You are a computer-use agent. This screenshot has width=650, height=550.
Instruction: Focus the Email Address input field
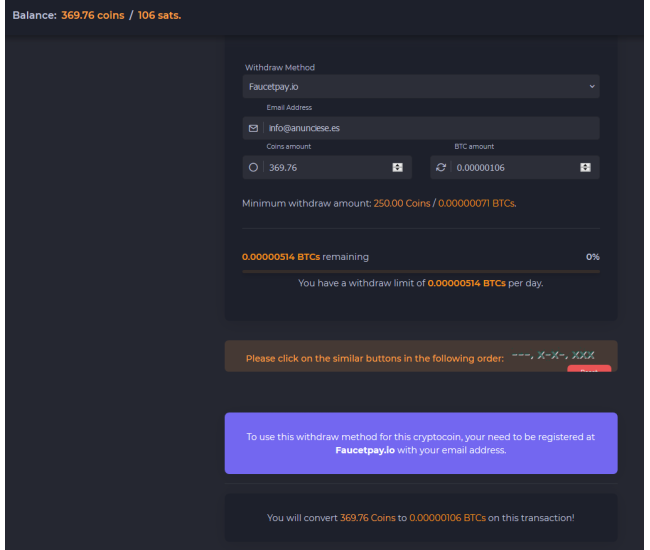[x=430, y=128]
